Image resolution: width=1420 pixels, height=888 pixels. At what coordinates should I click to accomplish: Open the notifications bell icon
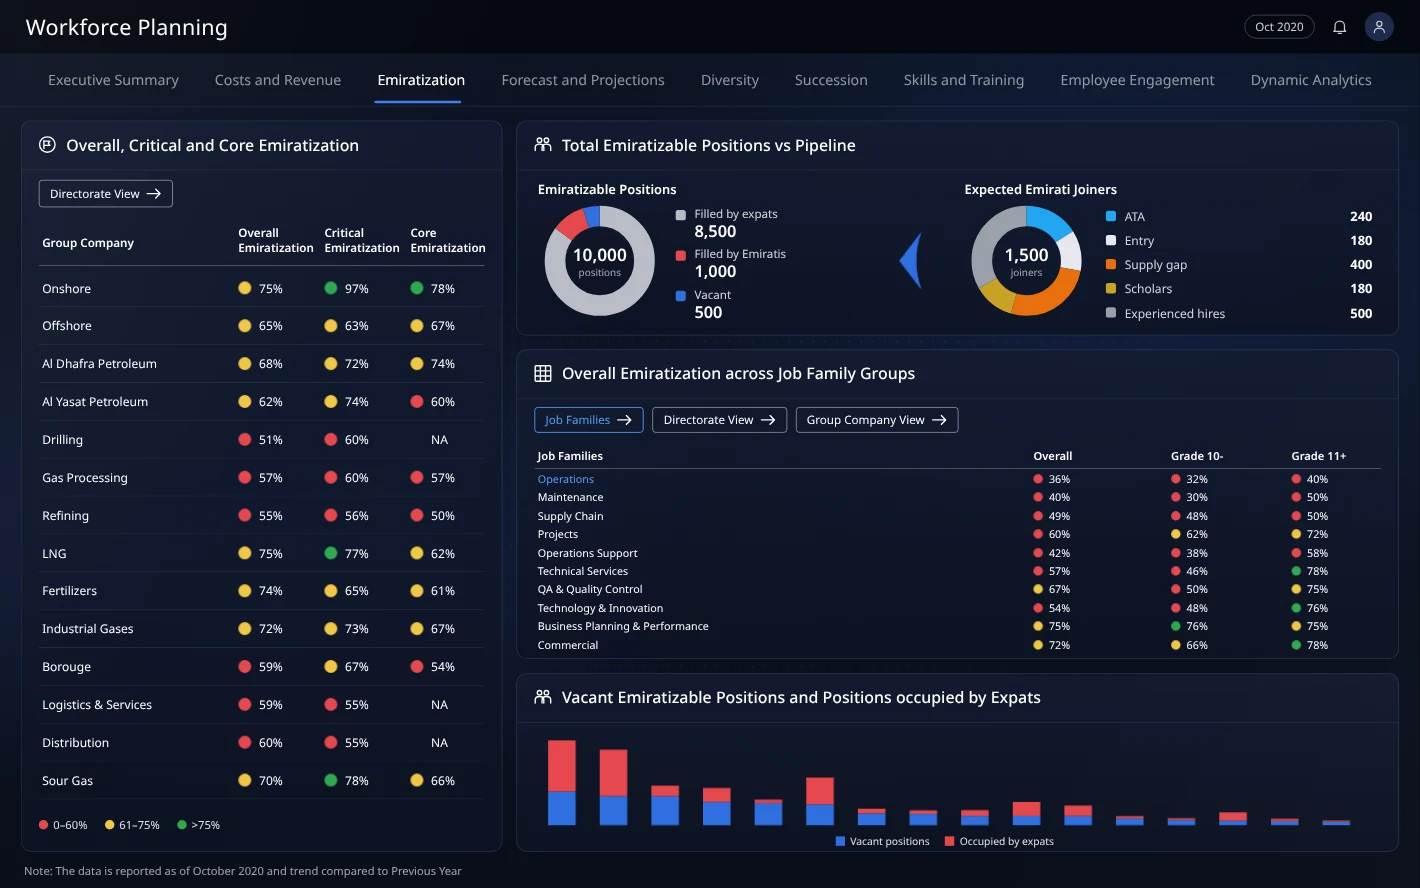[1339, 27]
